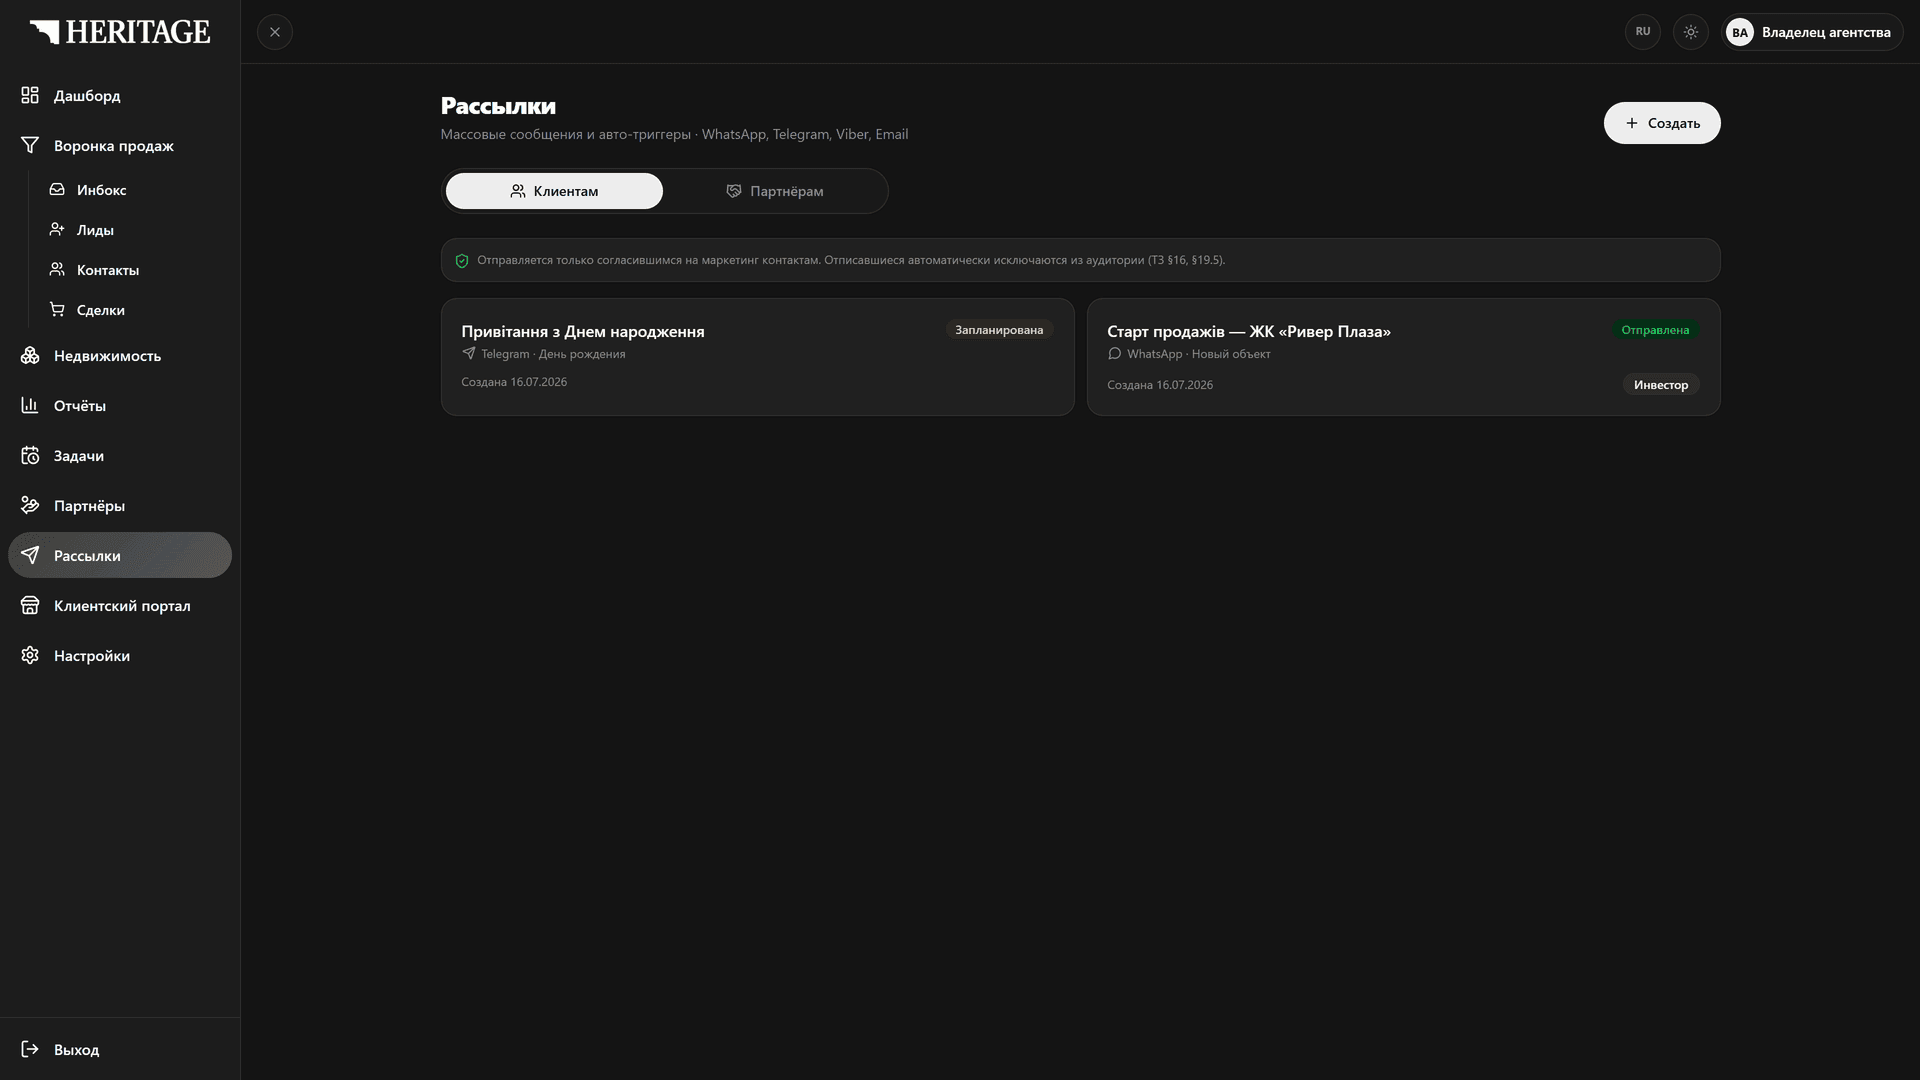Click the WhatsApp · Новый объект label
The width and height of the screenshot is (1920, 1080).
(1199, 354)
